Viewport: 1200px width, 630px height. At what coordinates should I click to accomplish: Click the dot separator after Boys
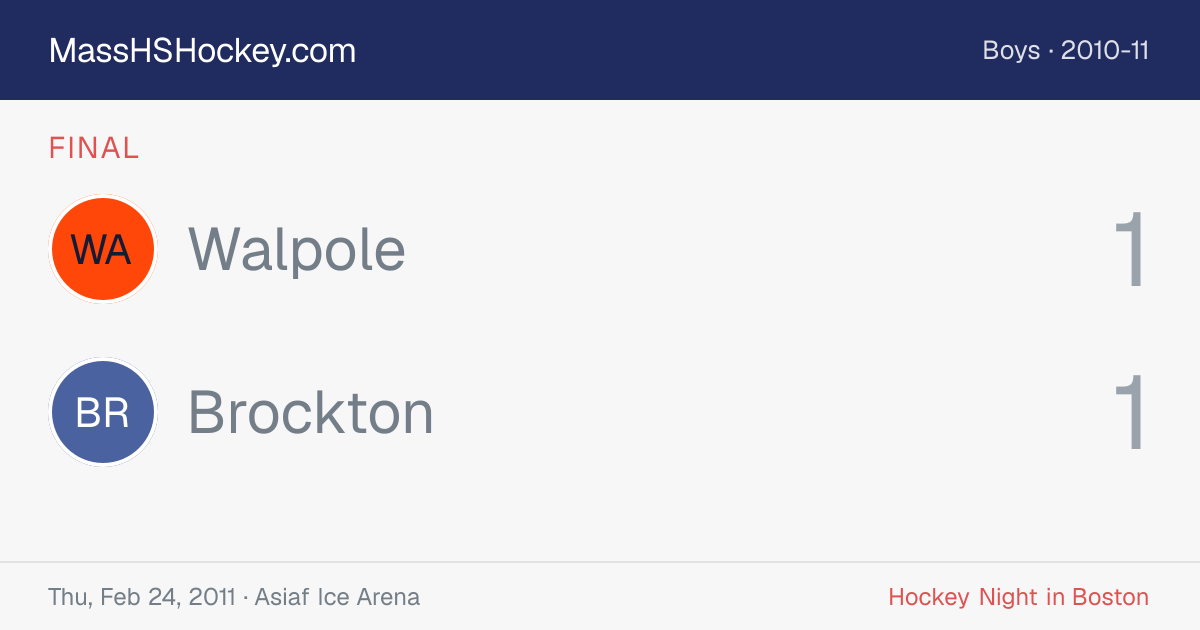[1051, 51]
